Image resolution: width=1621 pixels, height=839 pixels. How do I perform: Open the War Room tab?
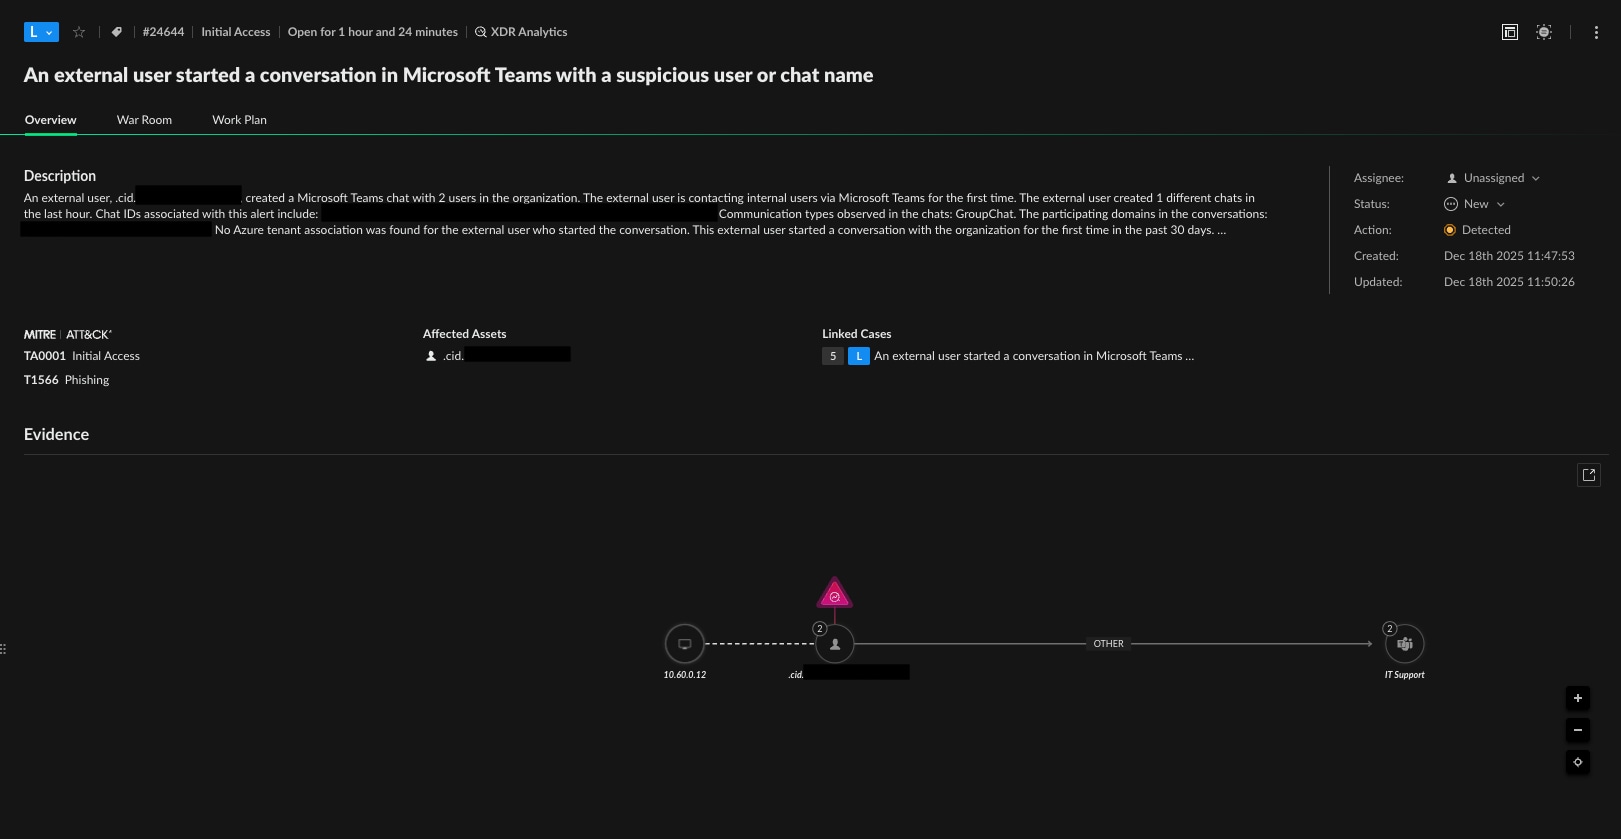point(144,120)
